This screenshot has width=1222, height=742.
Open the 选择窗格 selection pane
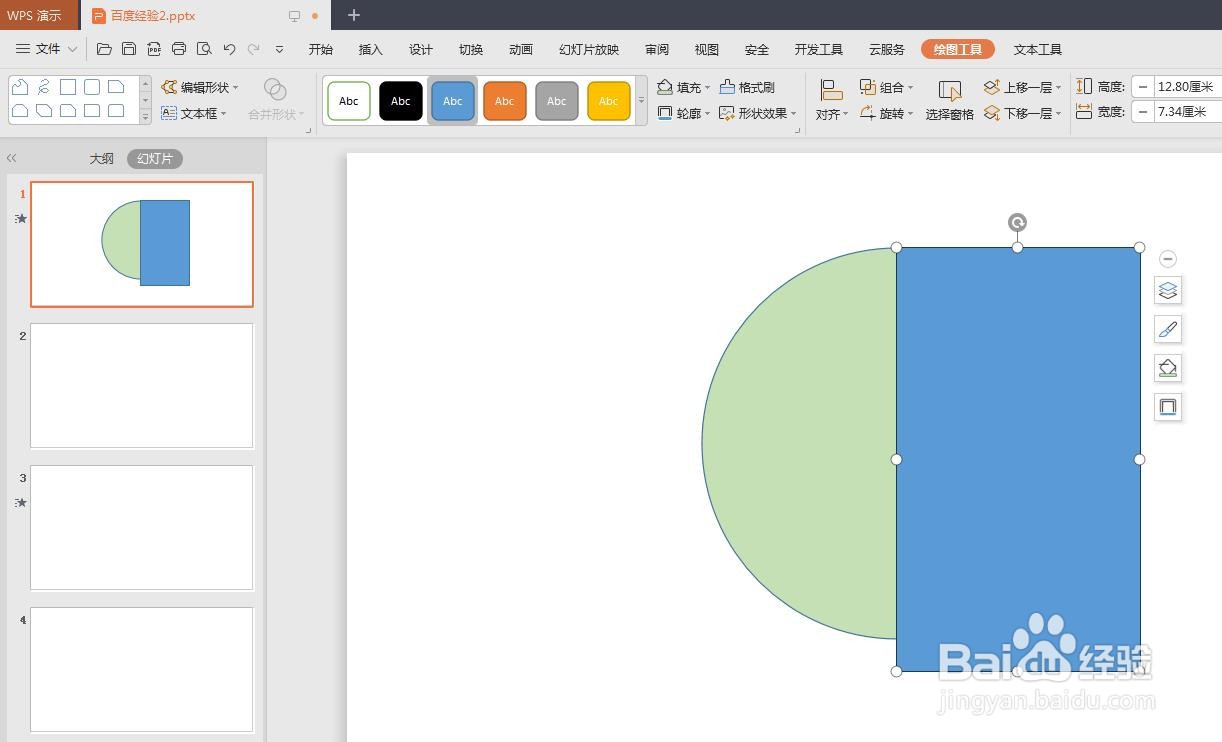point(950,100)
